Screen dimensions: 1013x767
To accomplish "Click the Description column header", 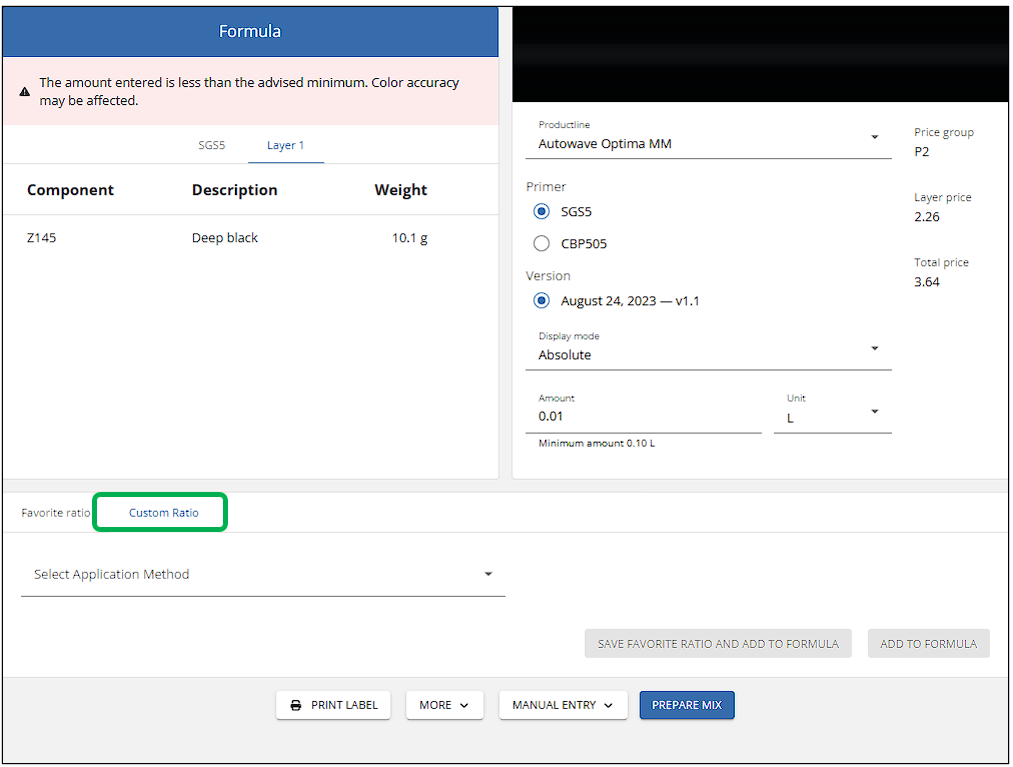I will 235,190.
